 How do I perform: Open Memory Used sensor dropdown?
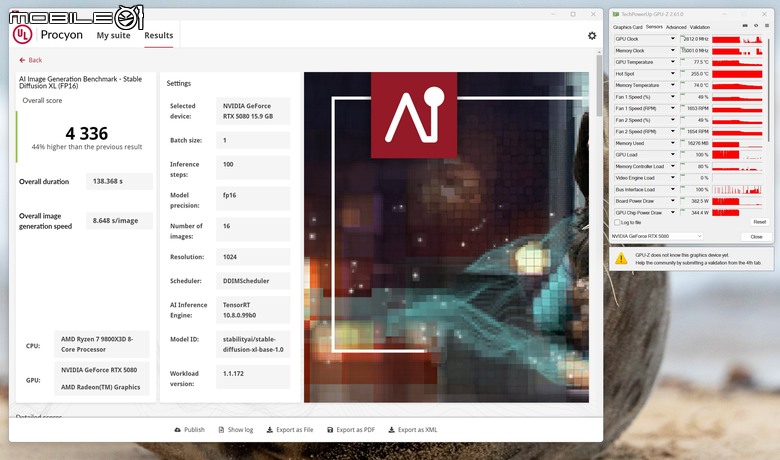(673, 143)
